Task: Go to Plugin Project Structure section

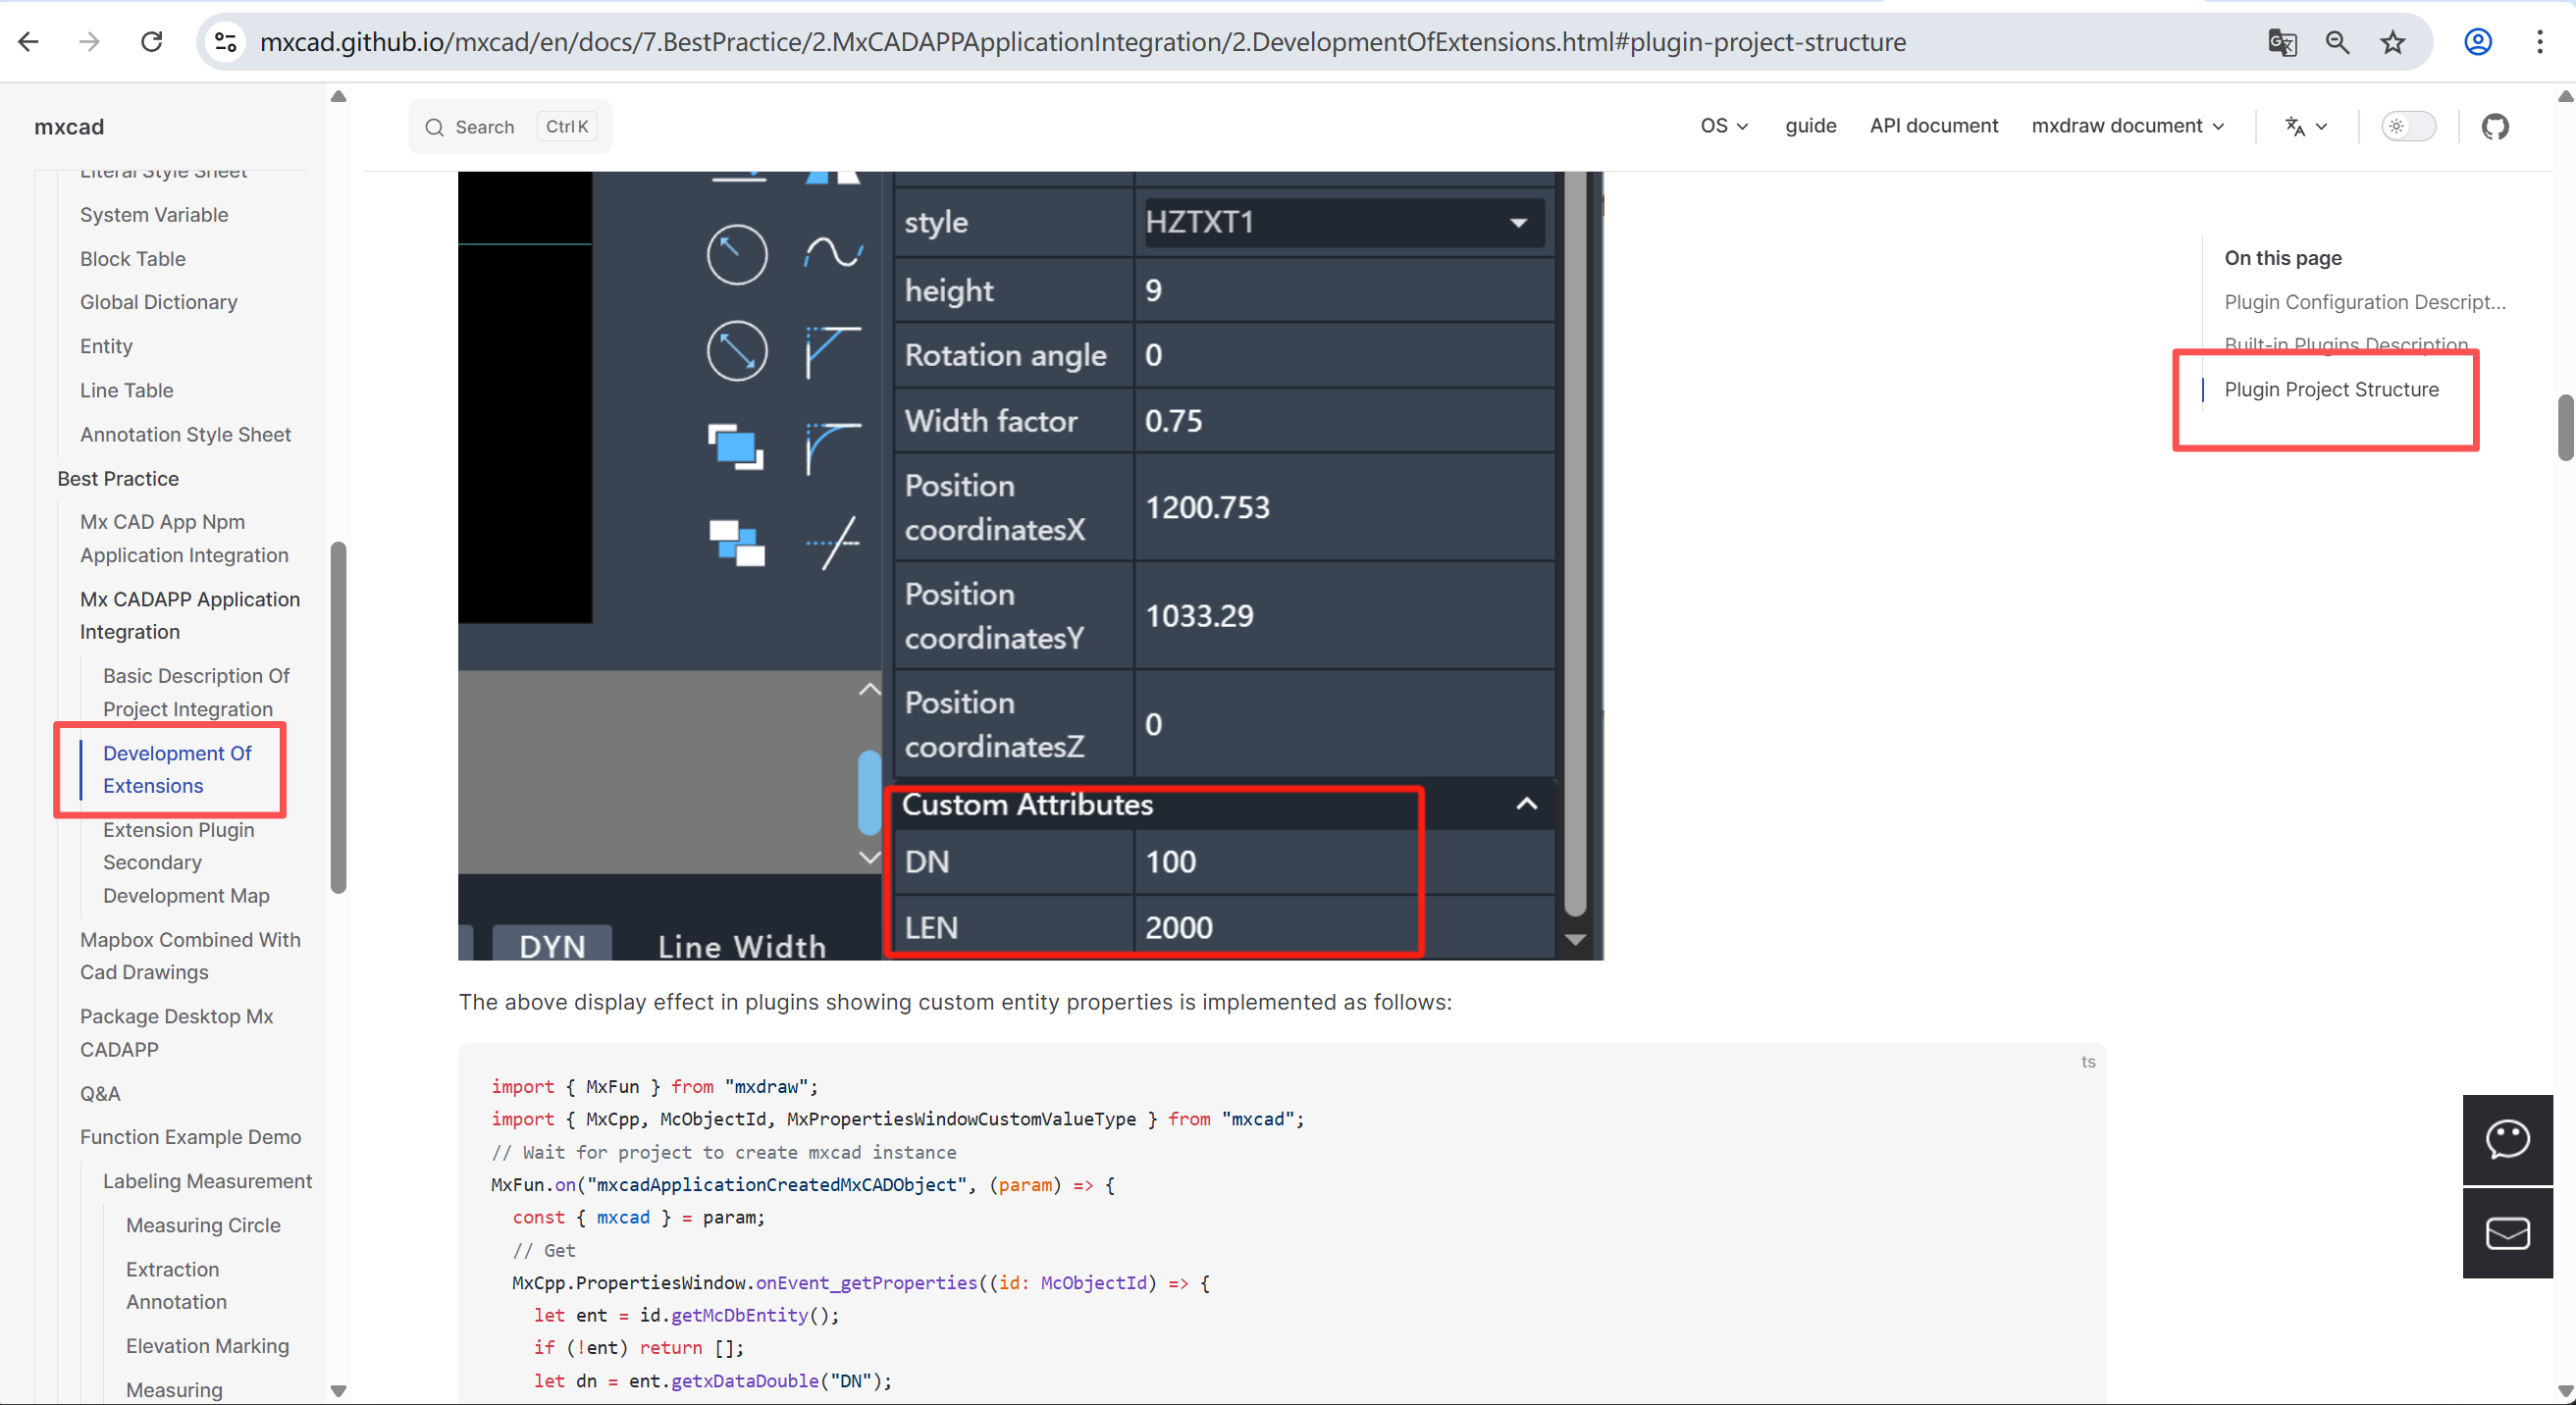Action: tap(2330, 390)
